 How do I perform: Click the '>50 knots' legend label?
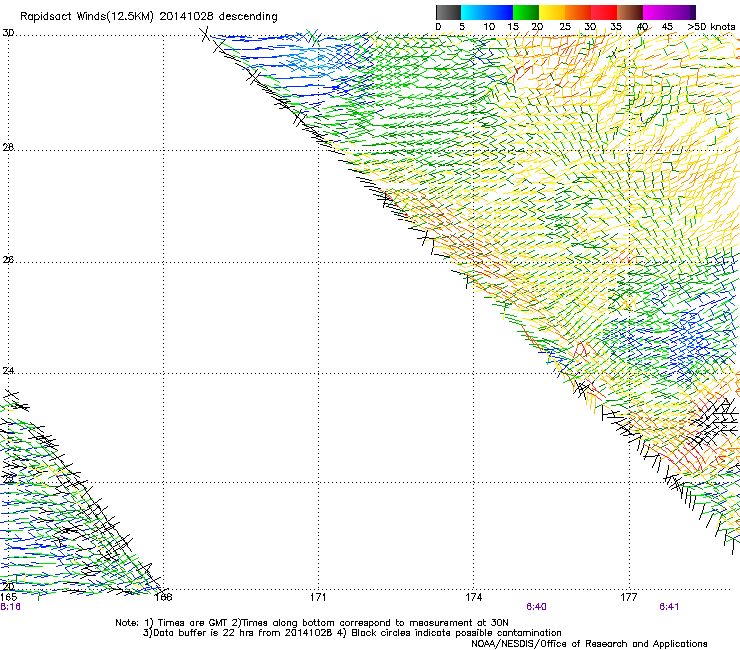711,27
